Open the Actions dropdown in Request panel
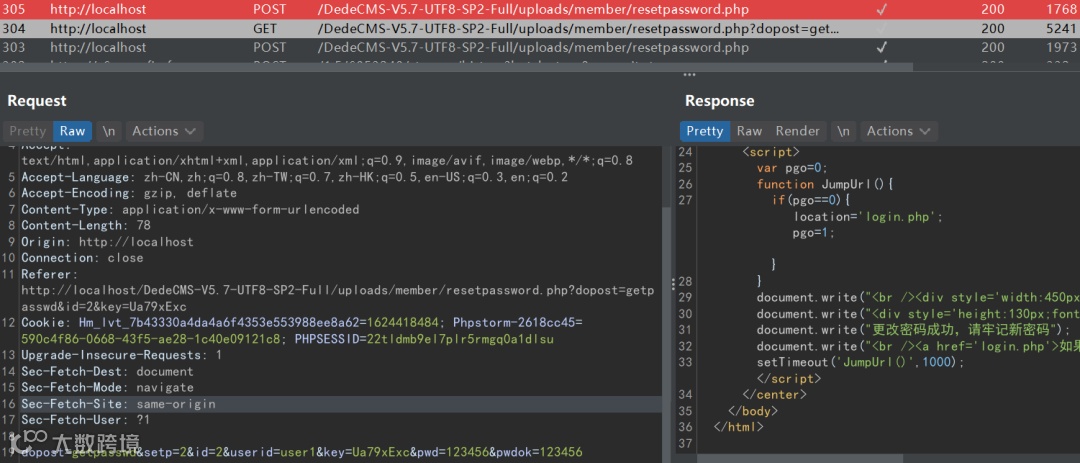Image resolution: width=1080 pixels, height=463 pixels. 164,131
